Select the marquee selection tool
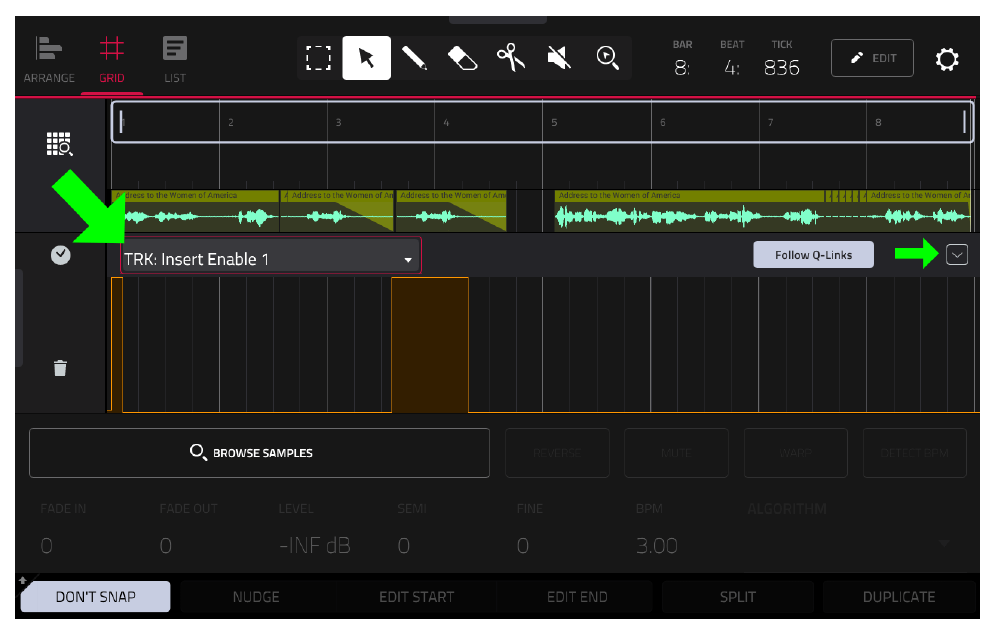This screenshot has width=996, height=636. [318, 58]
